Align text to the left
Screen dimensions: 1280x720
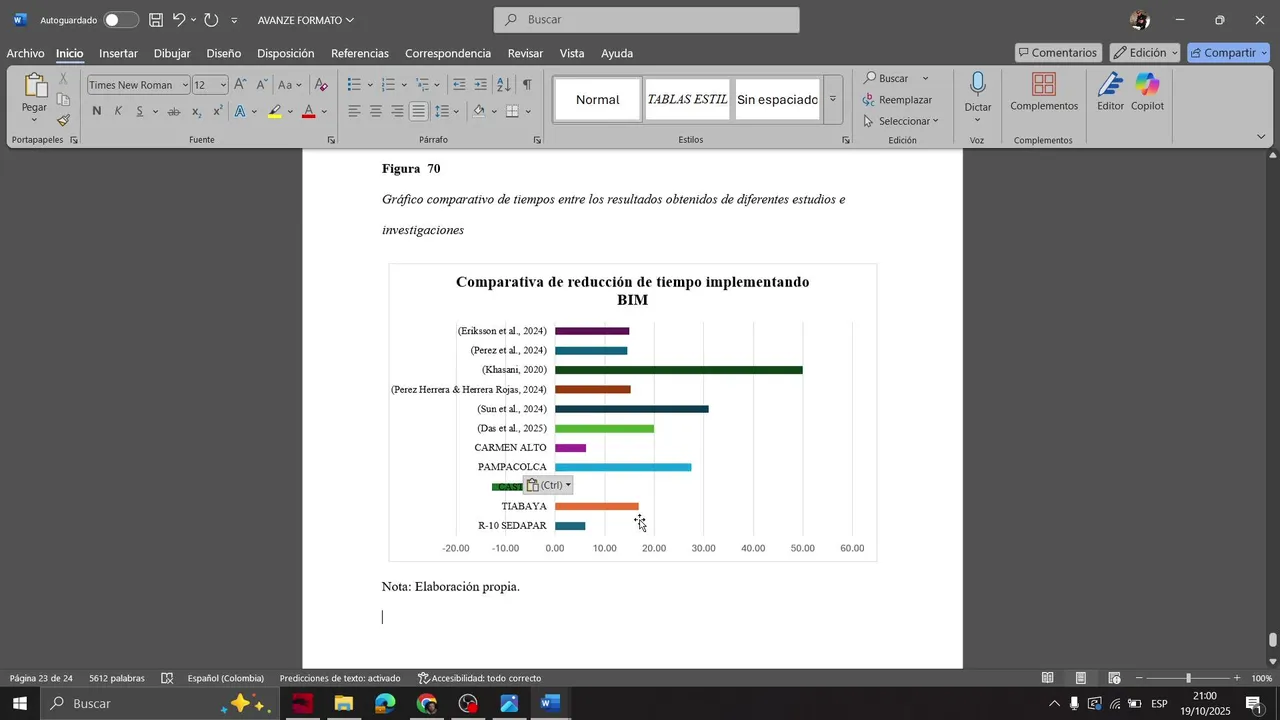pos(354,111)
